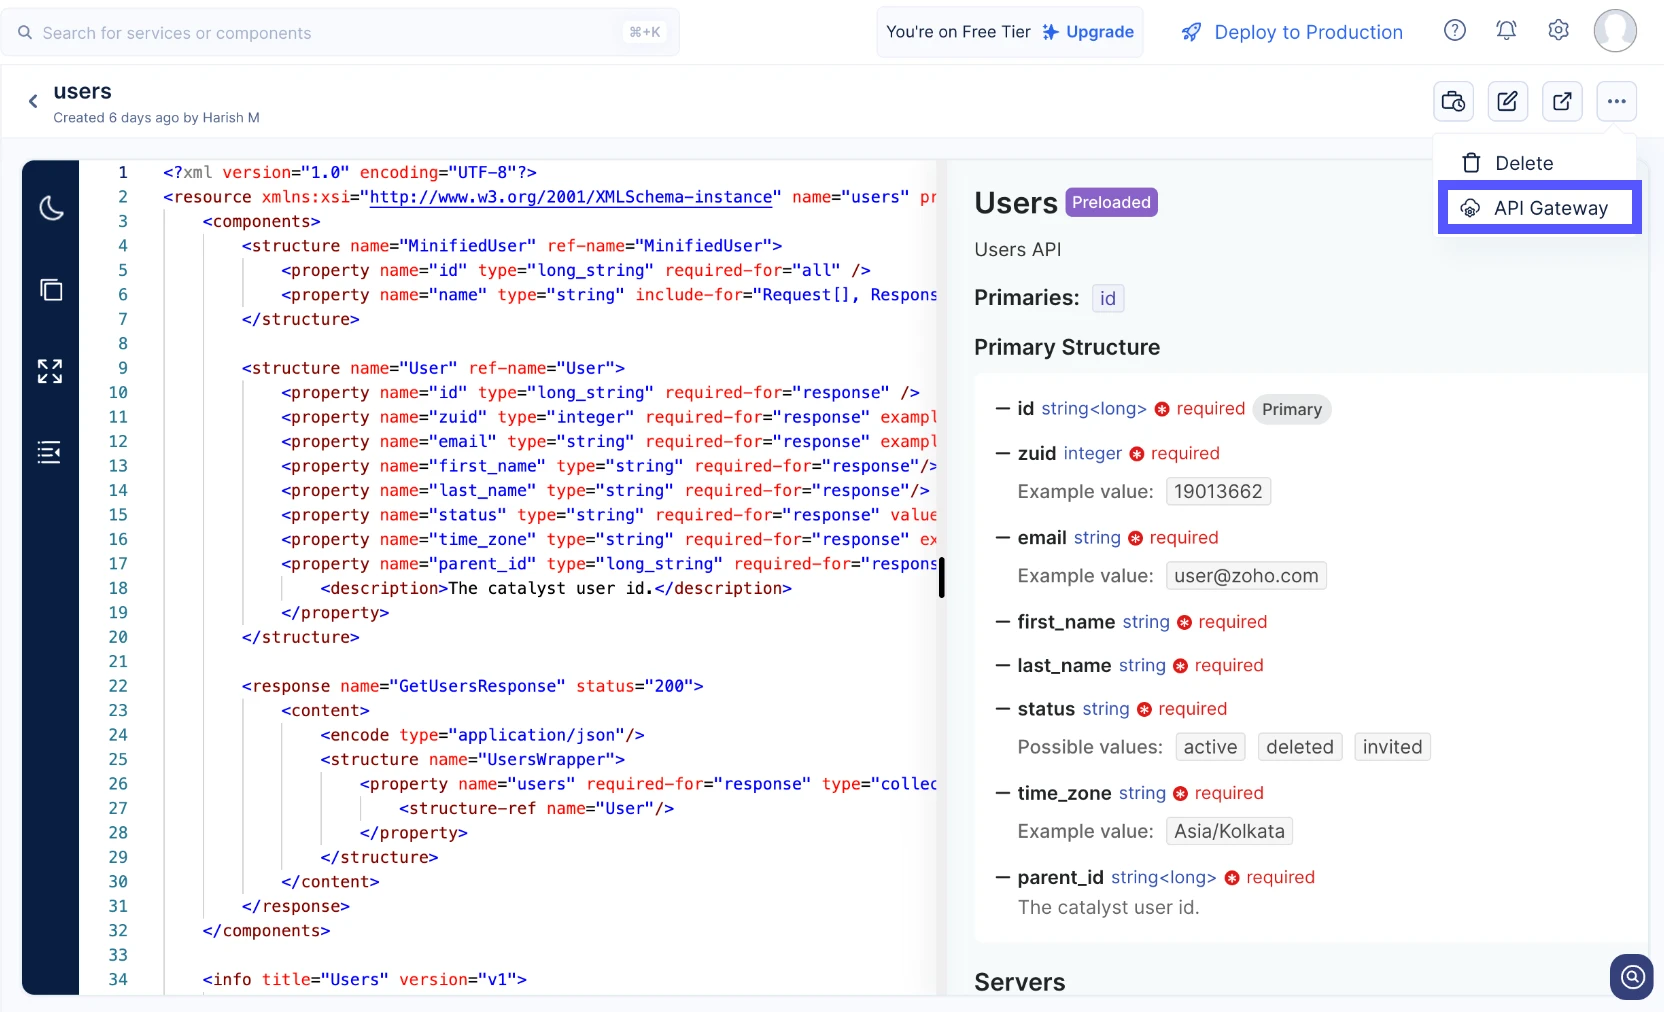Open the three-dot more options menu

tap(1616, 101)
